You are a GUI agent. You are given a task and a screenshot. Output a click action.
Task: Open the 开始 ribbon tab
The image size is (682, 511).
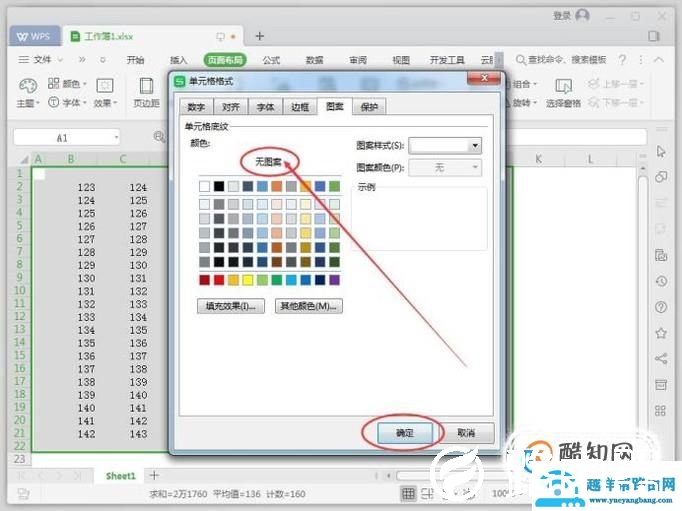[135, 60]
